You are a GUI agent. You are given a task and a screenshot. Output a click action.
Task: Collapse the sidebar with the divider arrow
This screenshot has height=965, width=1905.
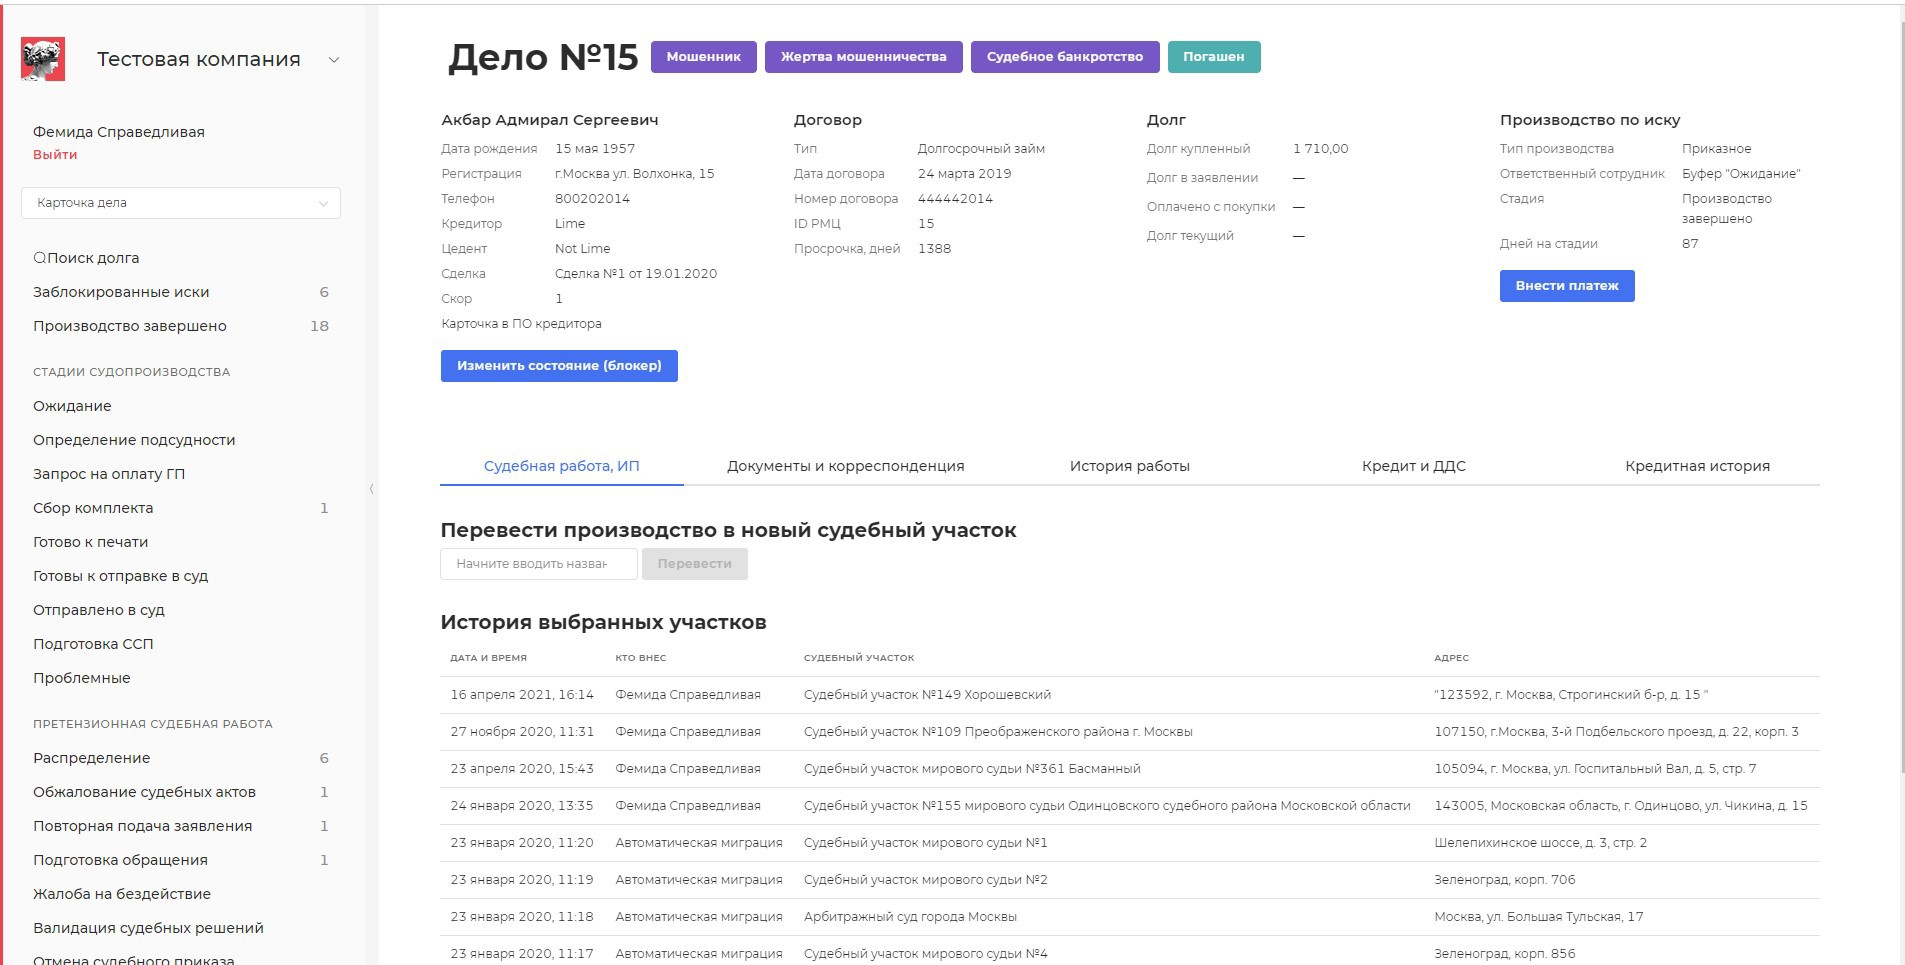click(x=371, y=489)
